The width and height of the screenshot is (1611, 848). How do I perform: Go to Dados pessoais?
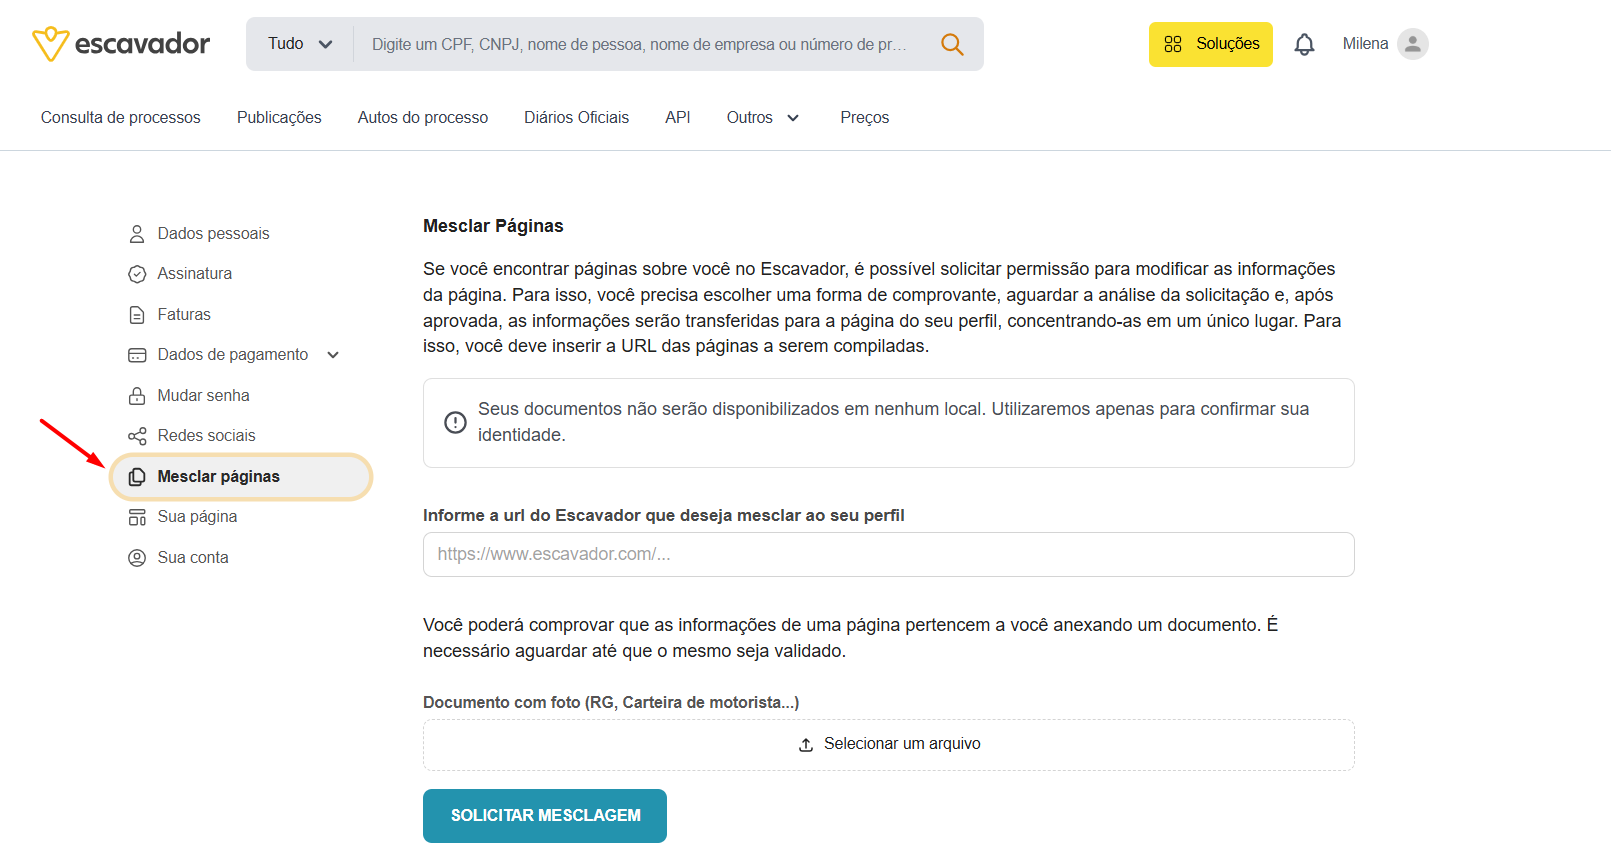[214, 234]
